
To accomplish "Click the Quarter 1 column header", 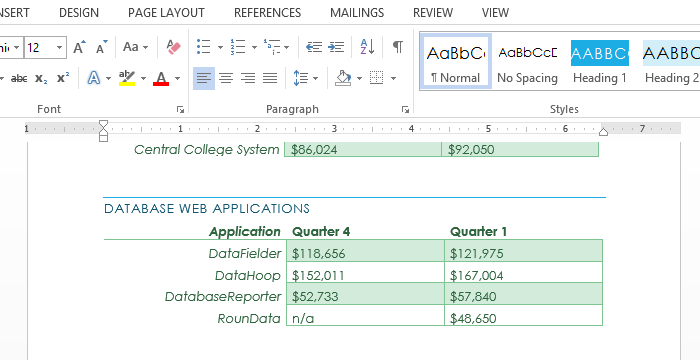I will (x=479, y=231).
